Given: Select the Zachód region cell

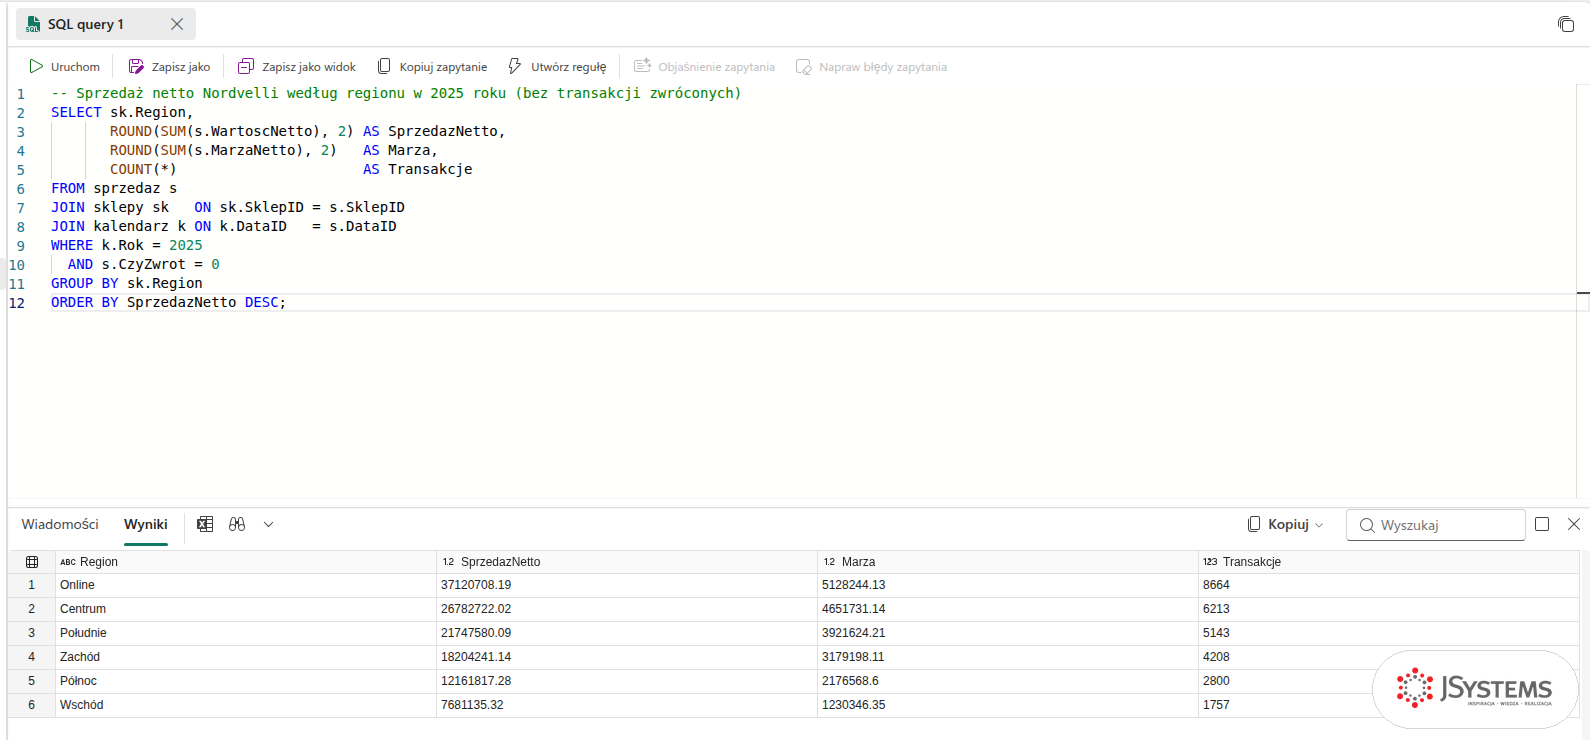Looking at the screenshot, I should click(x=246, y=657).
